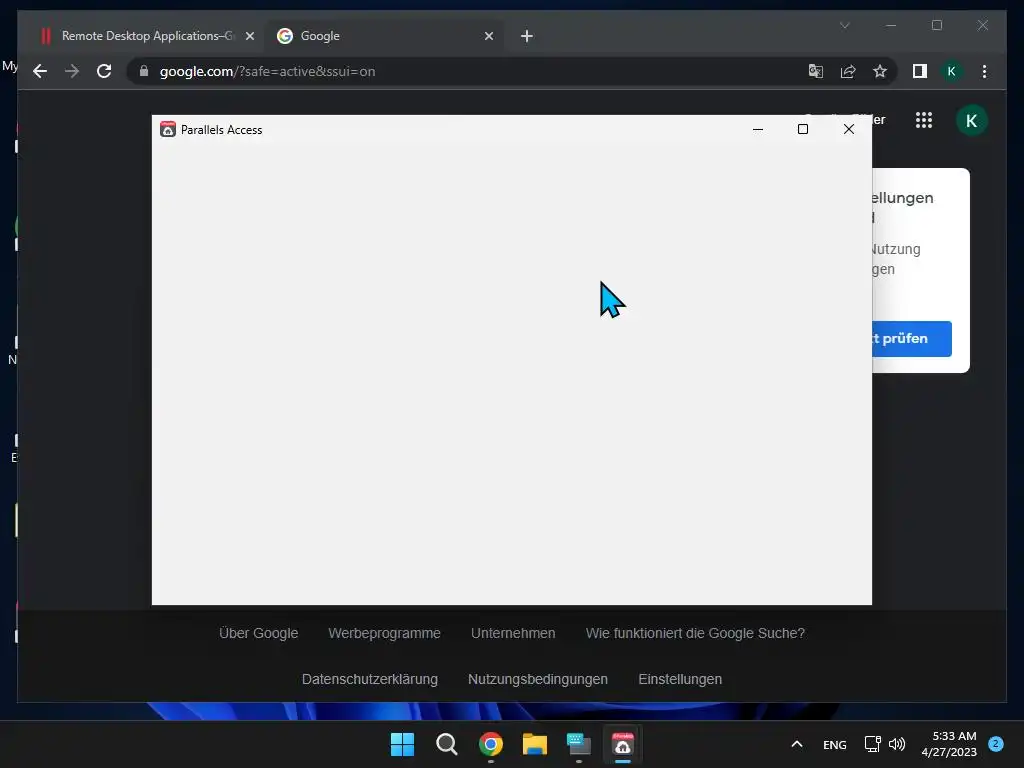The image size is (1024, 768).
Task: Show hidden tray icons chevron
Action: click(797, 744)
